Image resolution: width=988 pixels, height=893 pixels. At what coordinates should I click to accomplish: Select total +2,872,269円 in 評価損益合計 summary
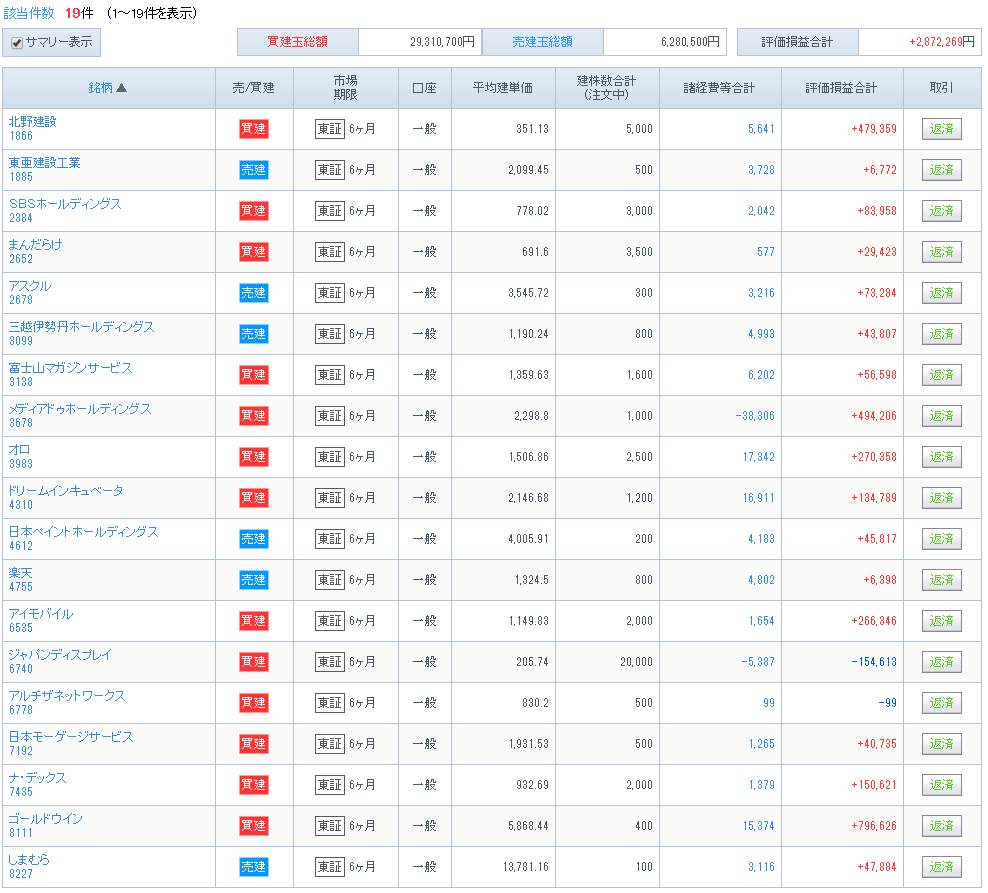(941, 42)
